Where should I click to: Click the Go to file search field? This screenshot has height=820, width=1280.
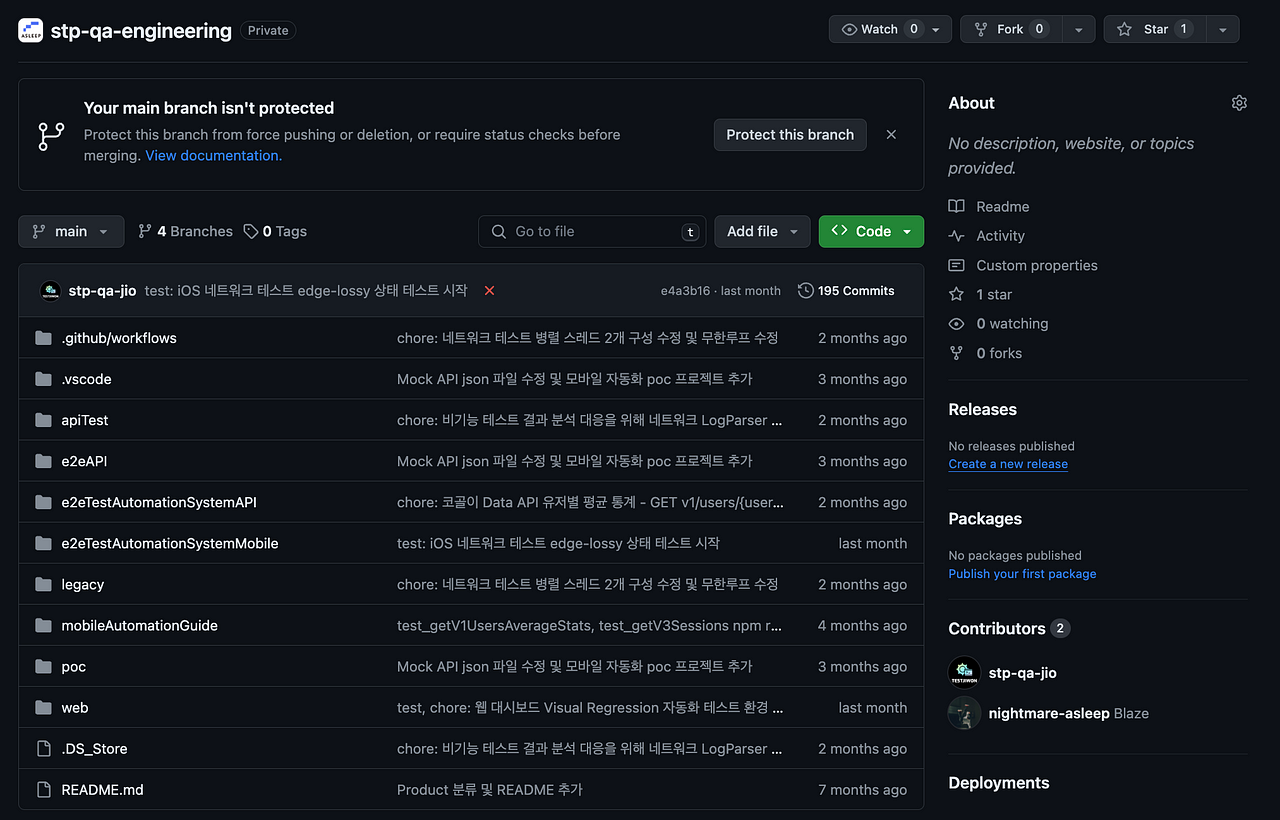click(592, 231)
